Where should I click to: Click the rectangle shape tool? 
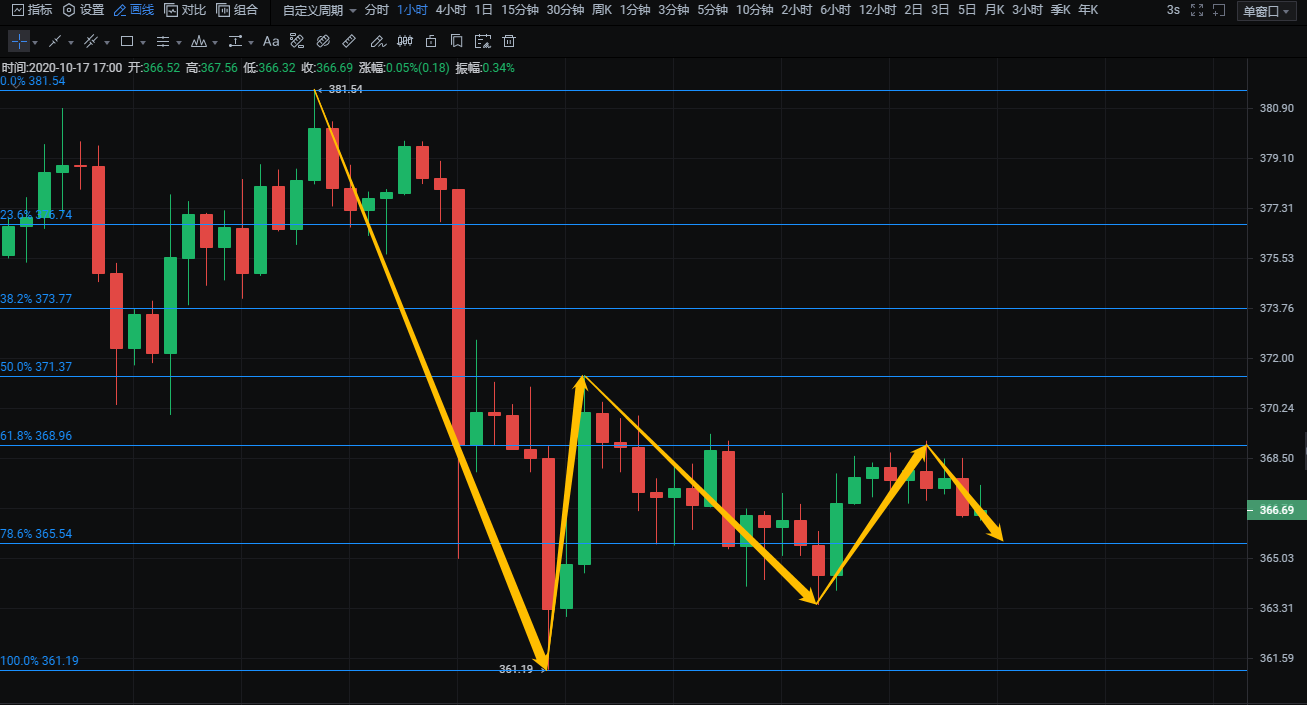(126, 42)
